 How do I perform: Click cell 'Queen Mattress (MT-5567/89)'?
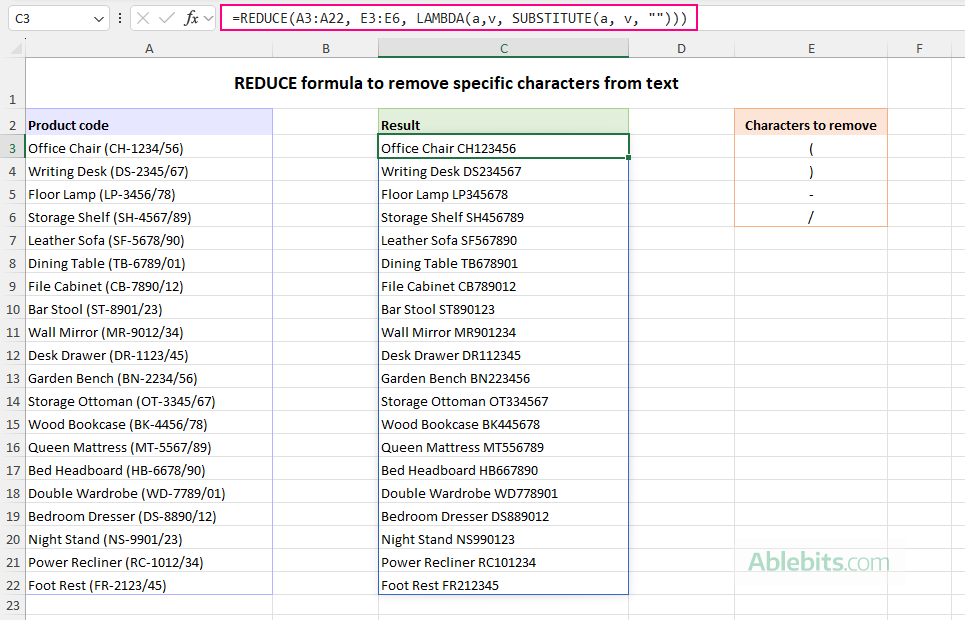[149, 447]
